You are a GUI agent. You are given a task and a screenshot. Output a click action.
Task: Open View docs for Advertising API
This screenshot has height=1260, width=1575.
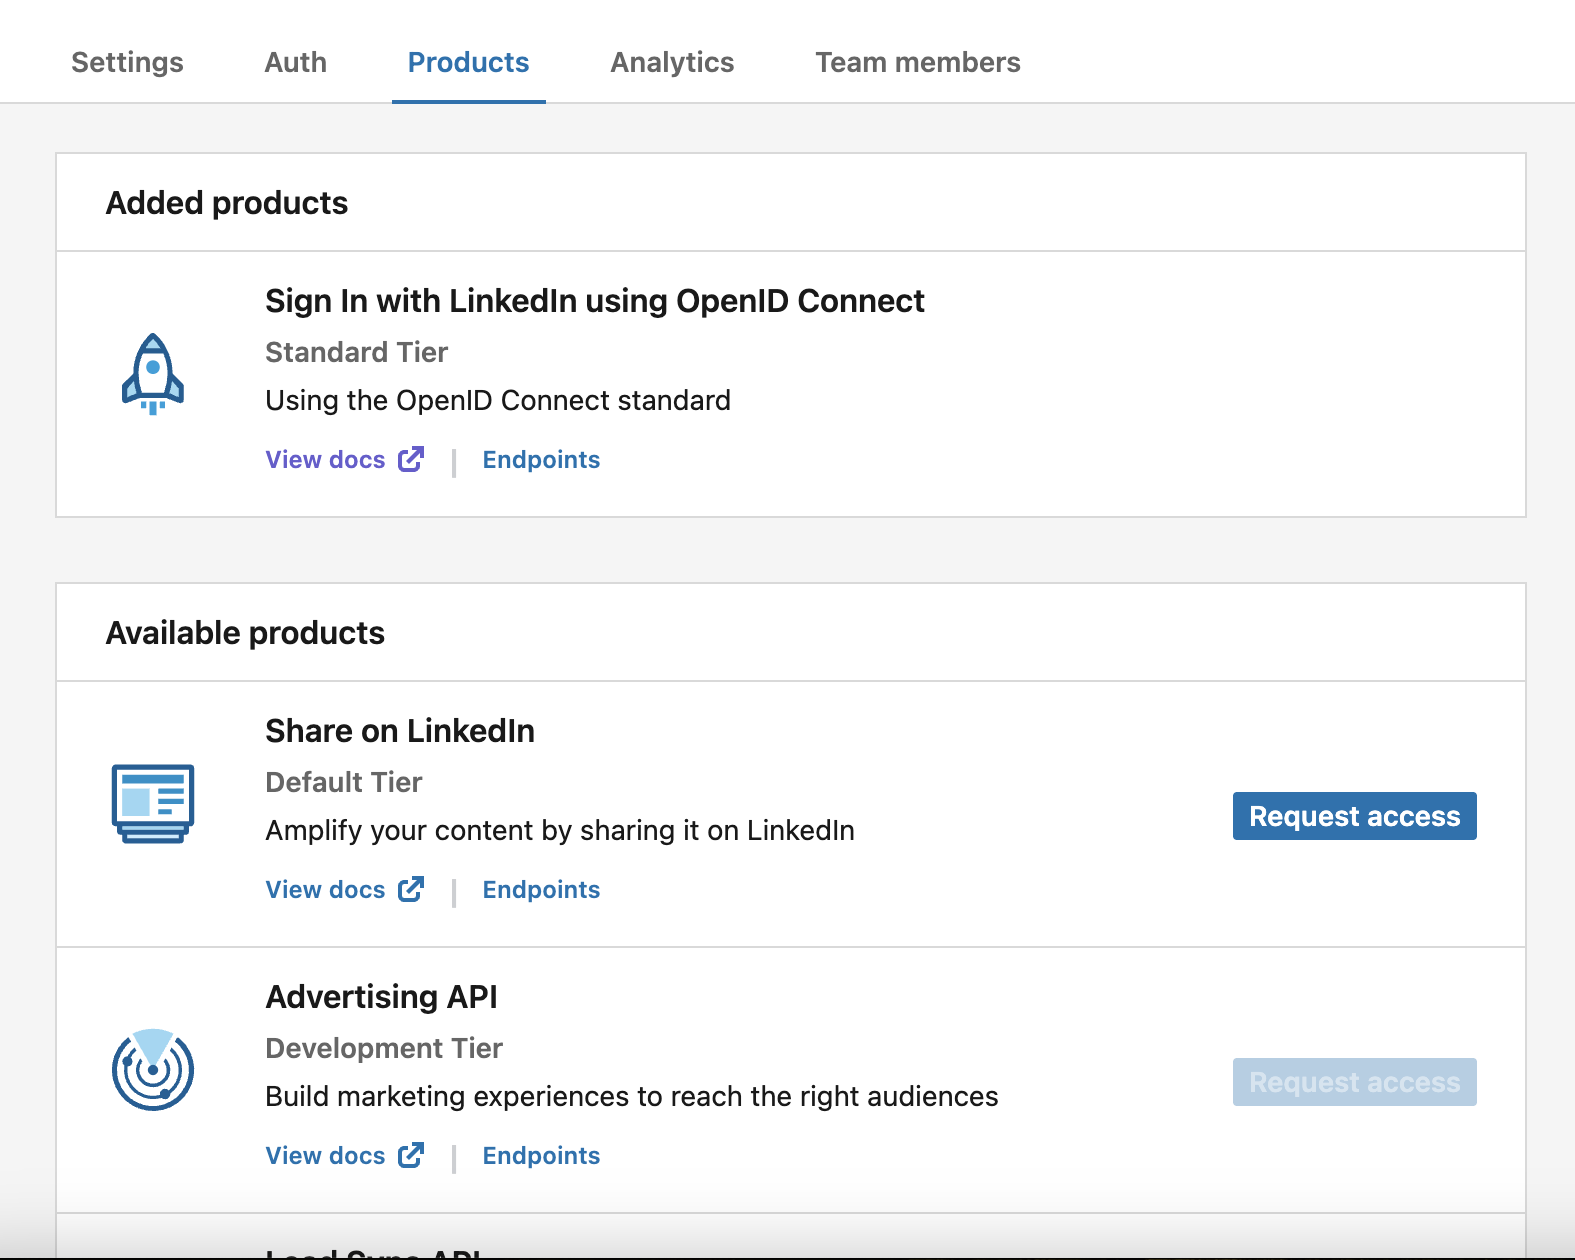coord(325,1156)
